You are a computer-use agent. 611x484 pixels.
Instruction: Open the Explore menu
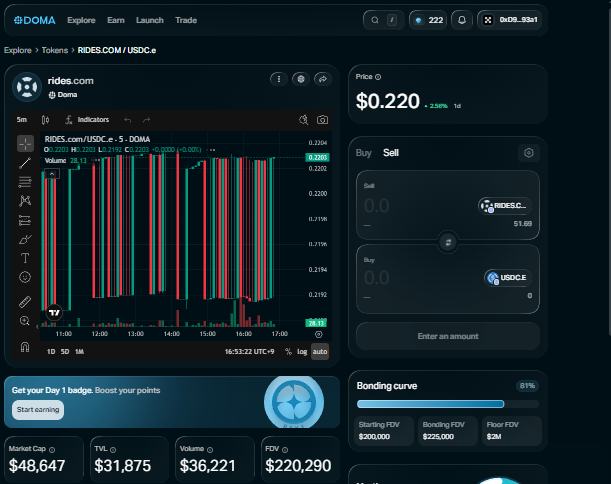coord(81,20)
